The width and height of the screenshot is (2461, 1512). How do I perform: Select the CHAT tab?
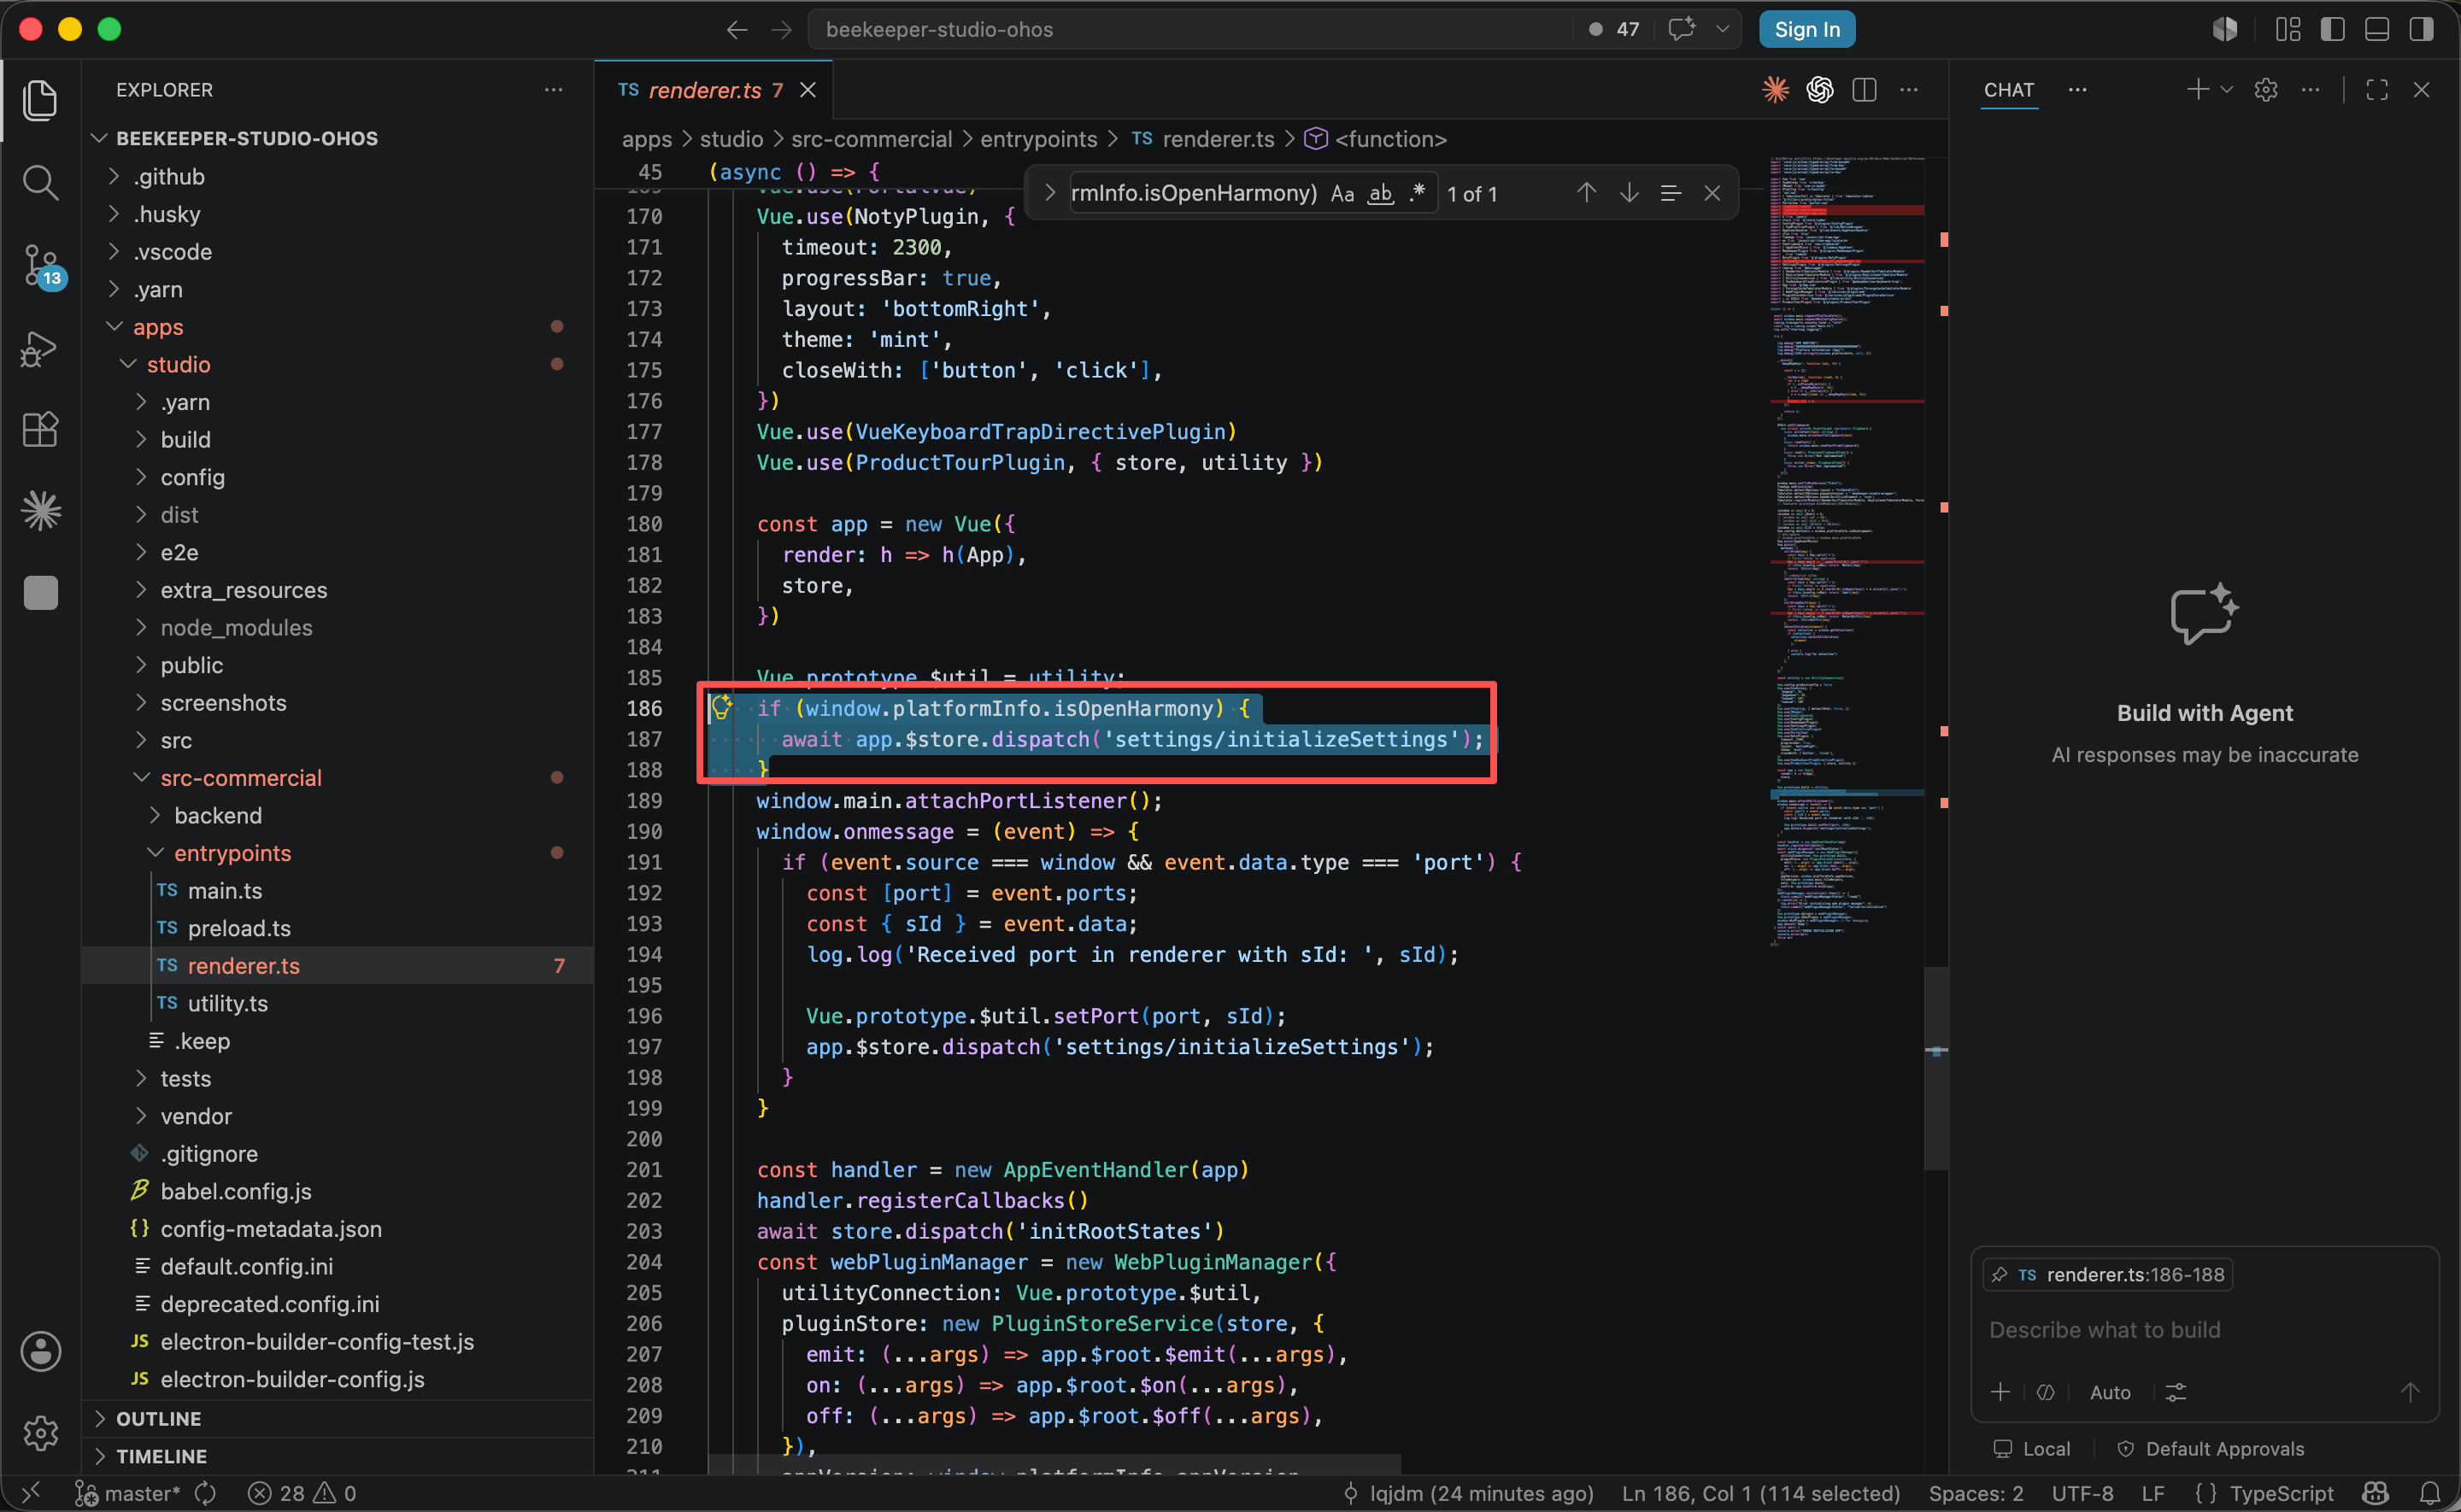pyautogui.click(x=2009, y=90)
